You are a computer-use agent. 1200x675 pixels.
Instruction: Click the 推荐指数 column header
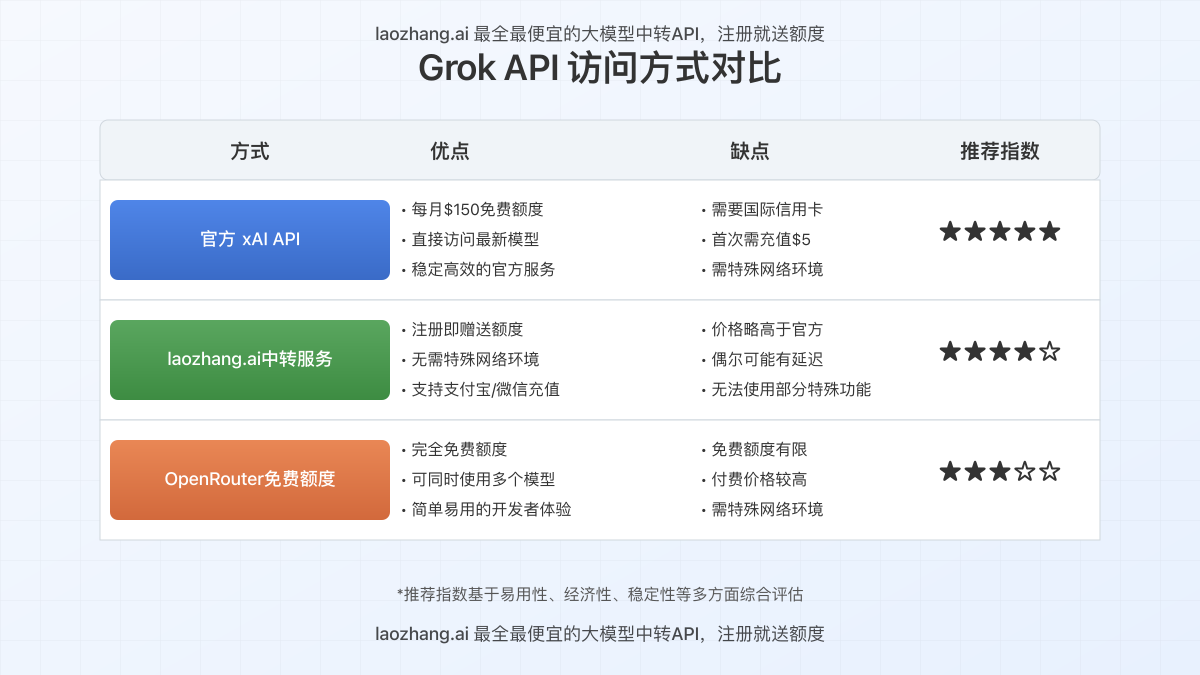pos(1000,151)
